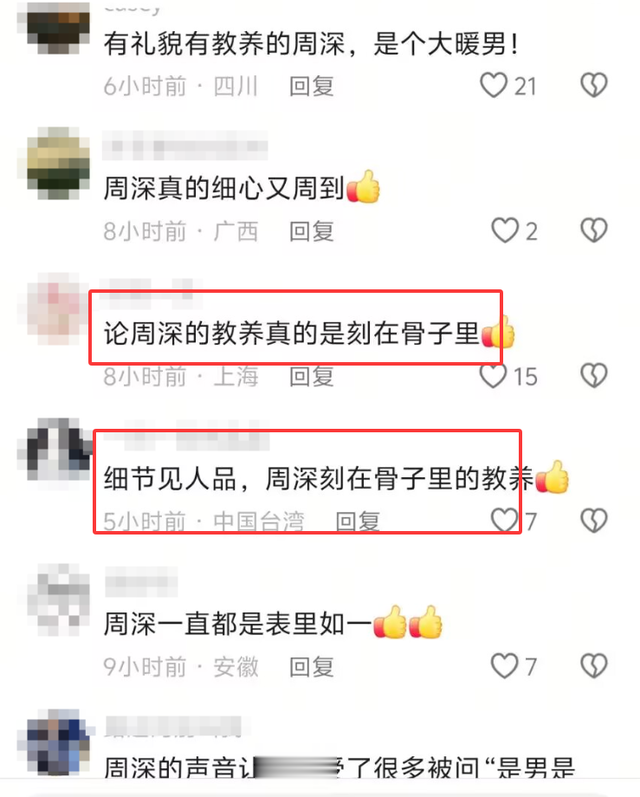Dislike the 安徽 comment with broken heart
640x797 pixels.
pos(594,666)
